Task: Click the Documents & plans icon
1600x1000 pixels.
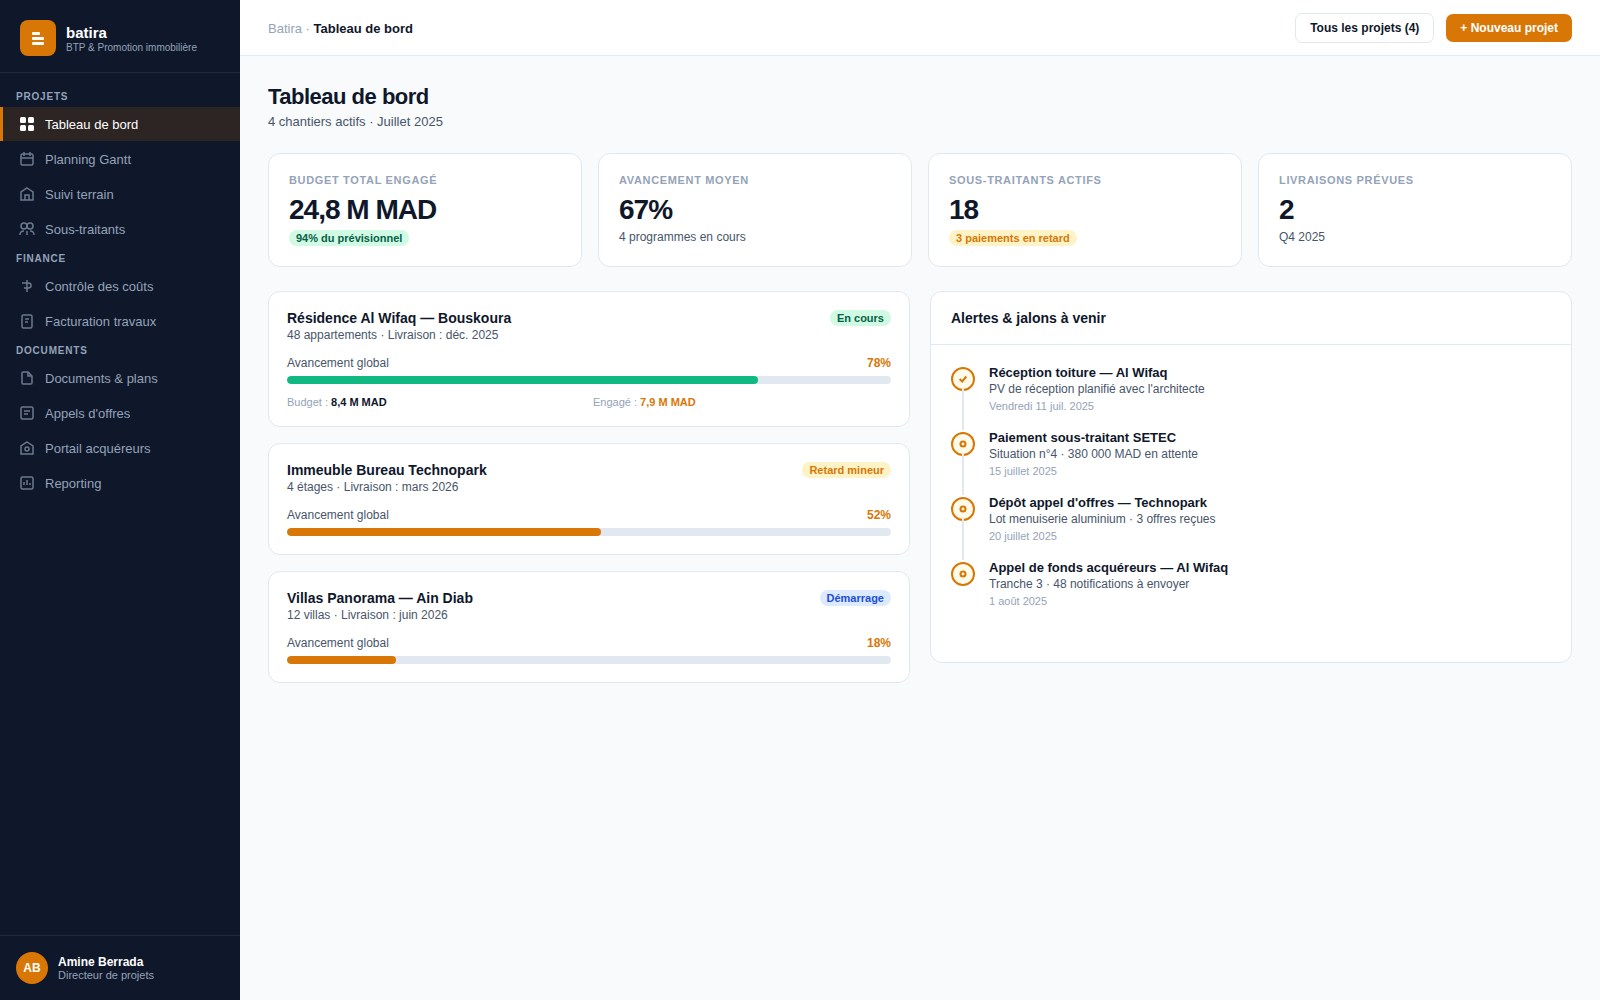Action: coord(27,378)
